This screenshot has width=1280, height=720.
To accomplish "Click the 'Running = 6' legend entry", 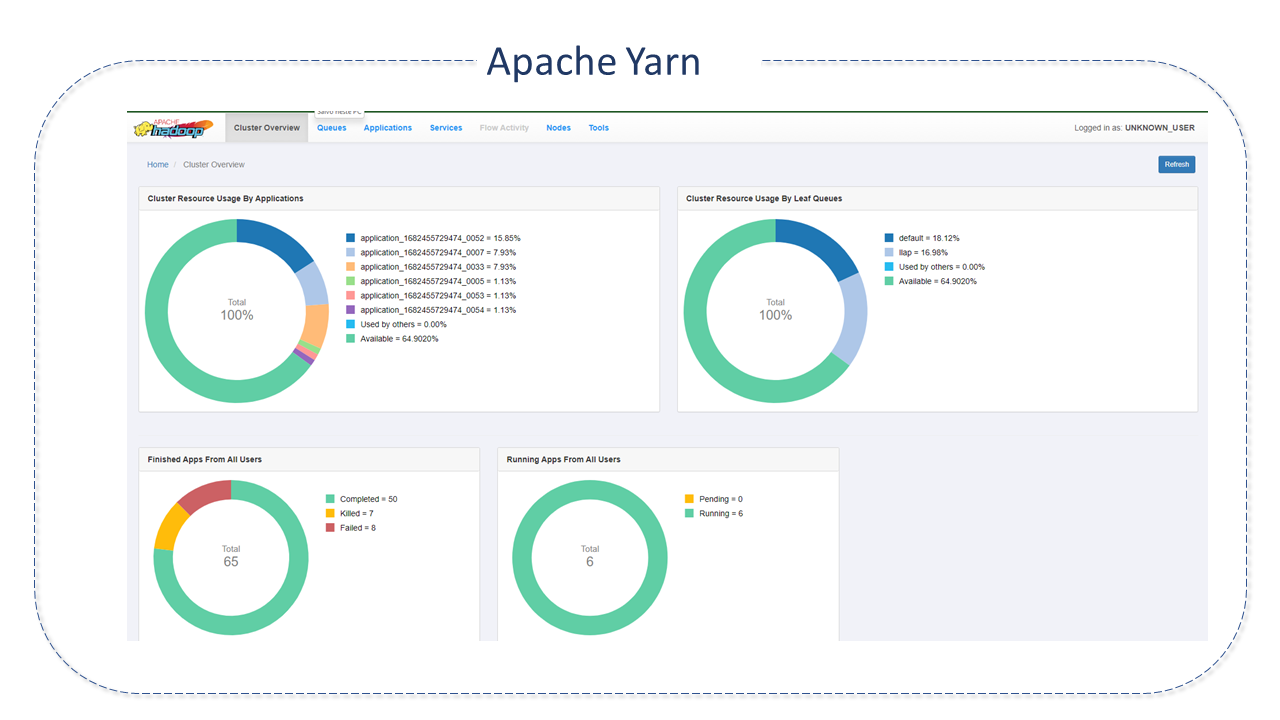I will coord(721,513).
